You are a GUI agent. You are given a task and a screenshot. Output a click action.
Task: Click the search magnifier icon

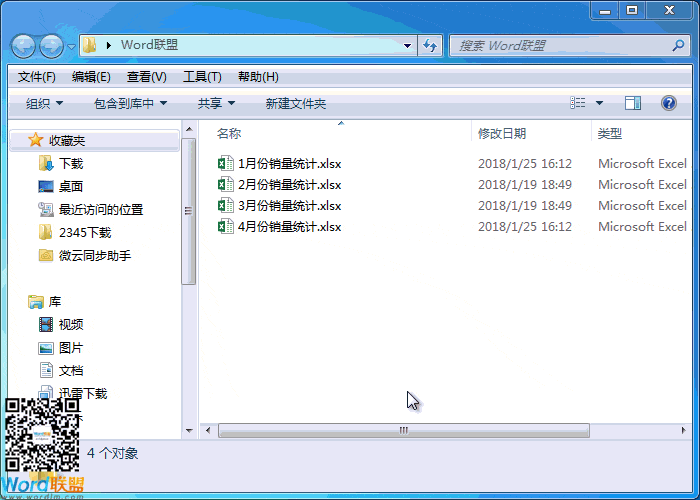pyautogui.click(x=678, y=45)
